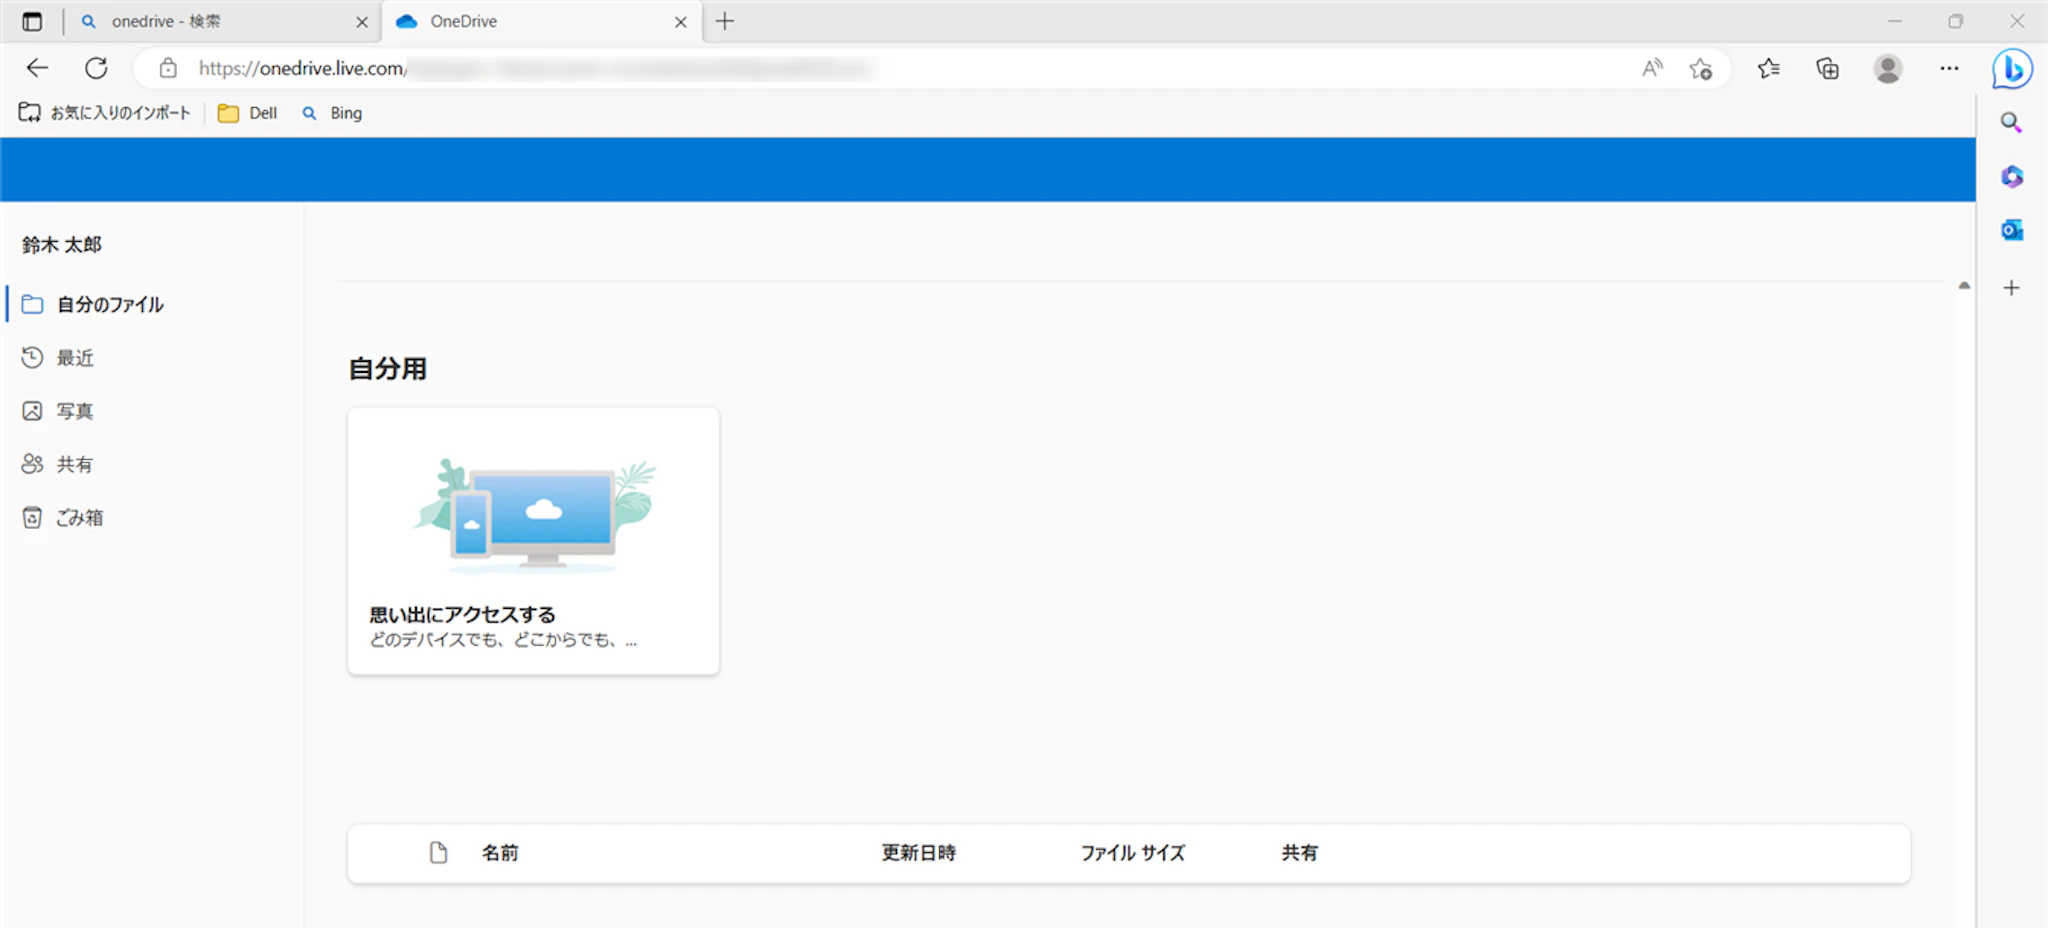Click the Dell bookmarks folder
The image size is (2048, 928).
click(248, 113)
